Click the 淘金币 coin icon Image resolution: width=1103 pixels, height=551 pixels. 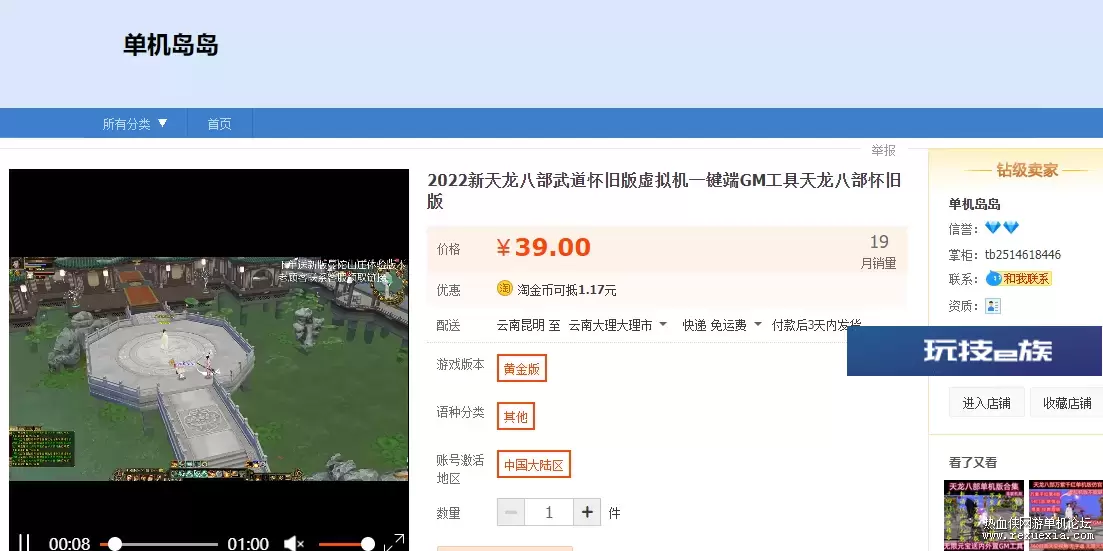[505, 289]
